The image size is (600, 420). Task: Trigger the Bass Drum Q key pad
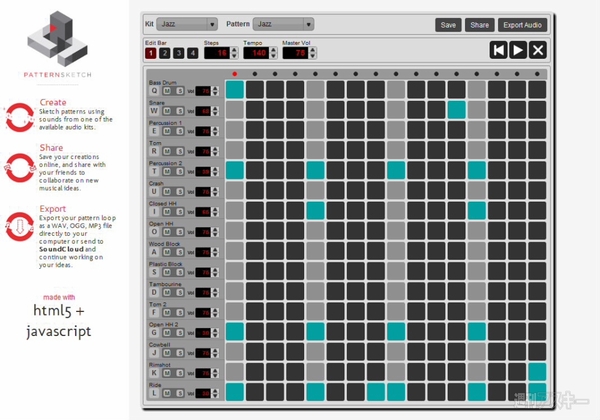click(153, 90)
